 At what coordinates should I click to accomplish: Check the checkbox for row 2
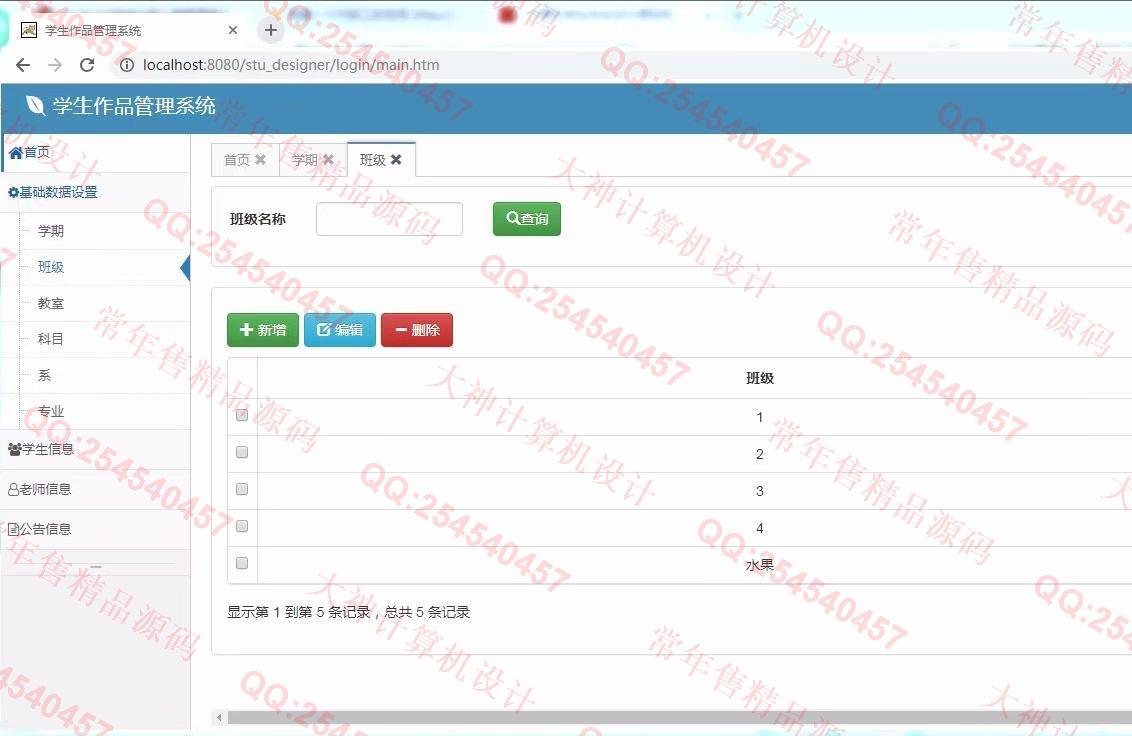click(x=242, y=452)
